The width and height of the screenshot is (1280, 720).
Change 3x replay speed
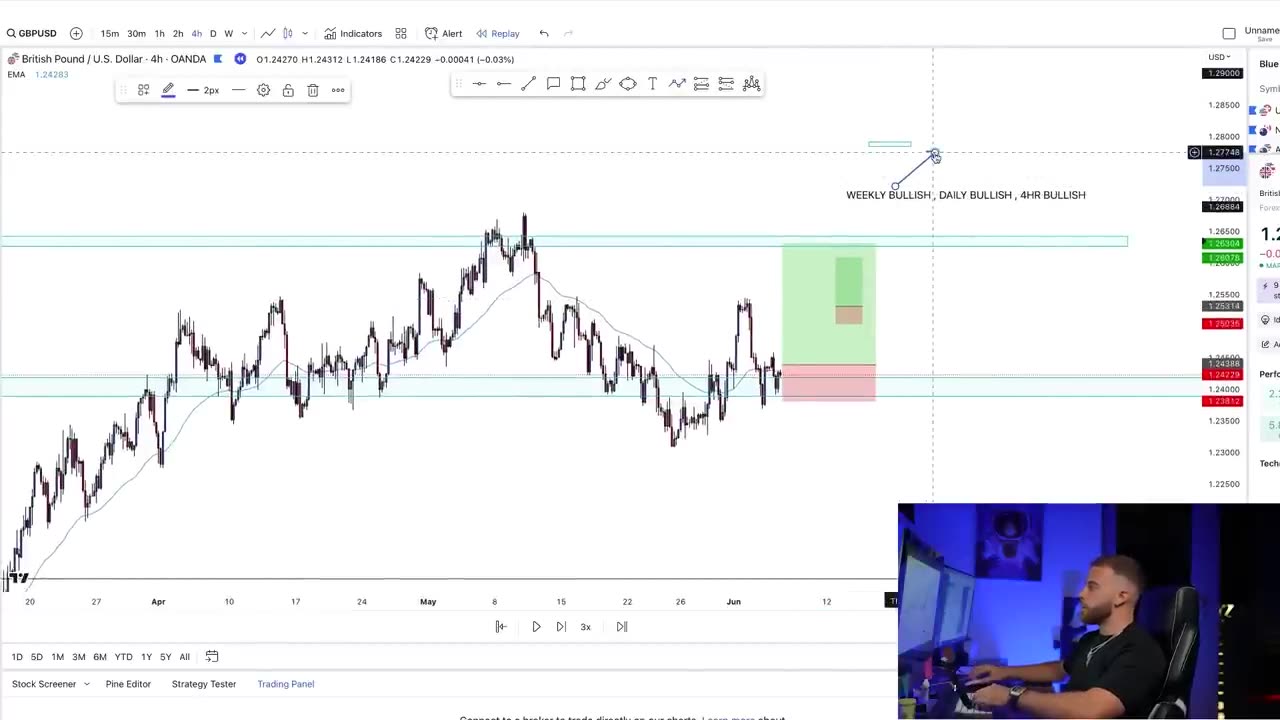pos(586,627)
